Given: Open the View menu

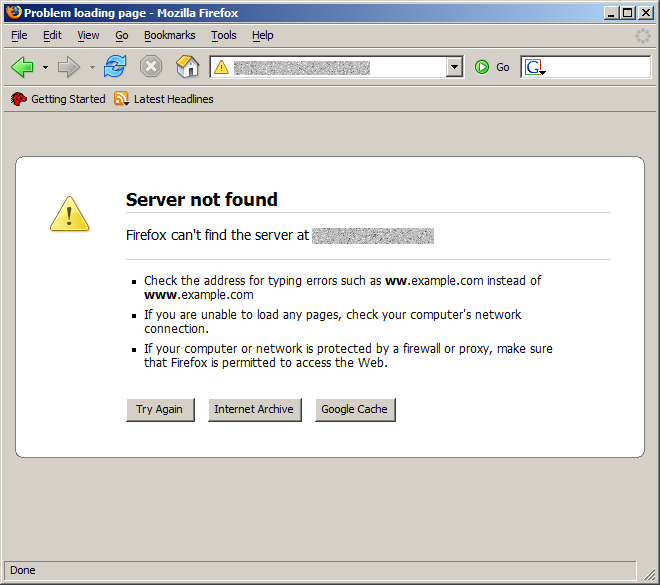Looking at the screenshot, I should [x=88, y=35].
